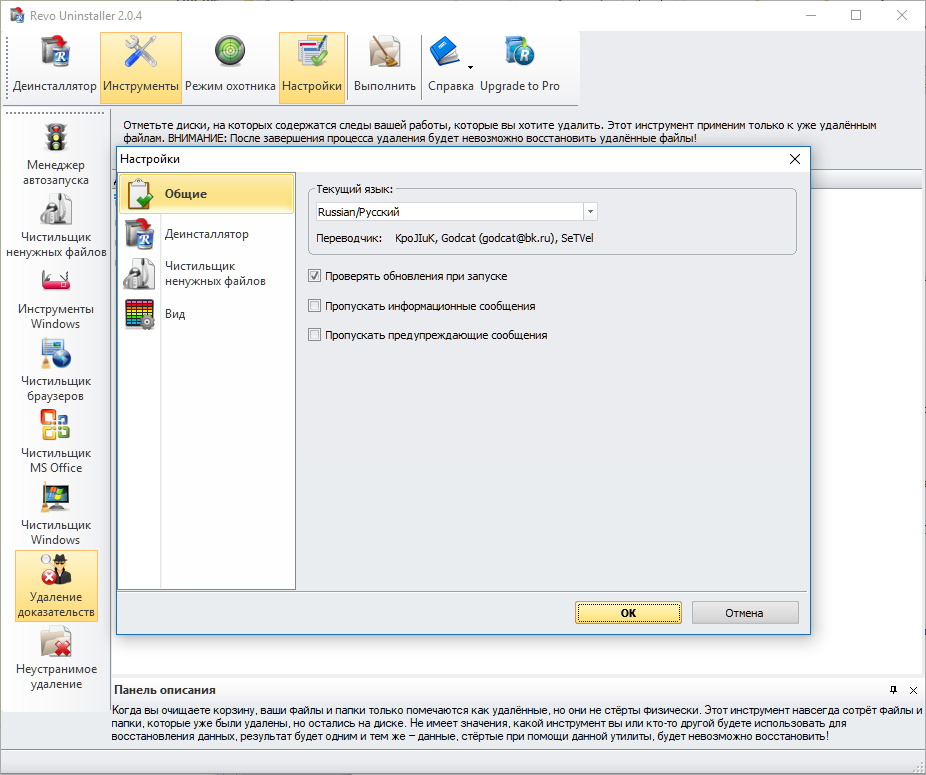Enable Пропускать предупреждающие сообщения checkbox

pos(315,335)
